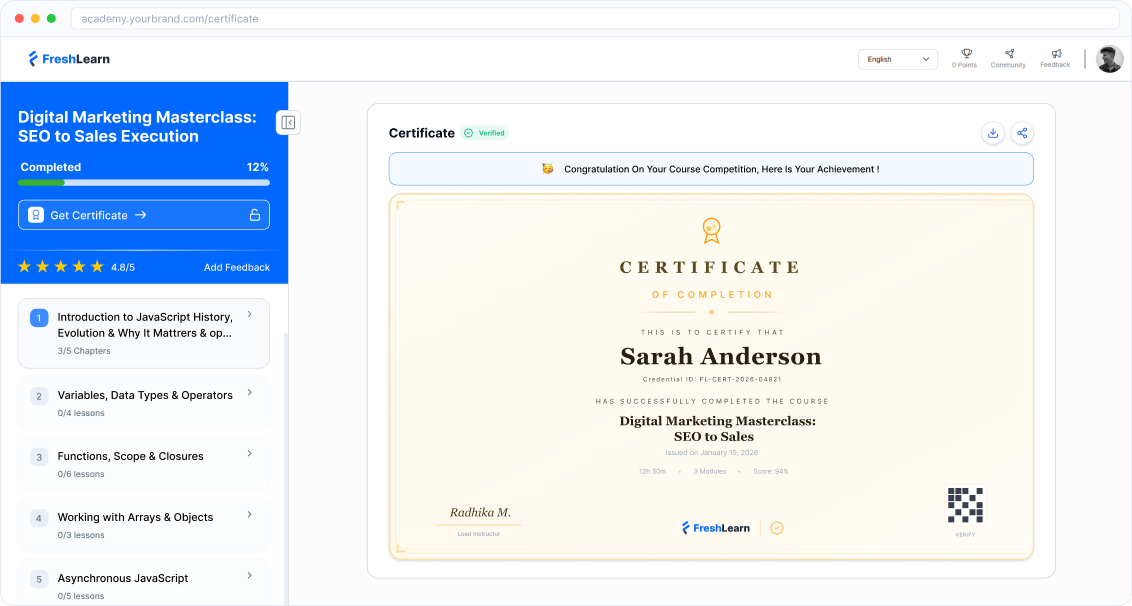Image resolution: width=1132 pixels, height=606 pixels.
Task: Open the profile avatar picture
Action: coord(1109,58)
